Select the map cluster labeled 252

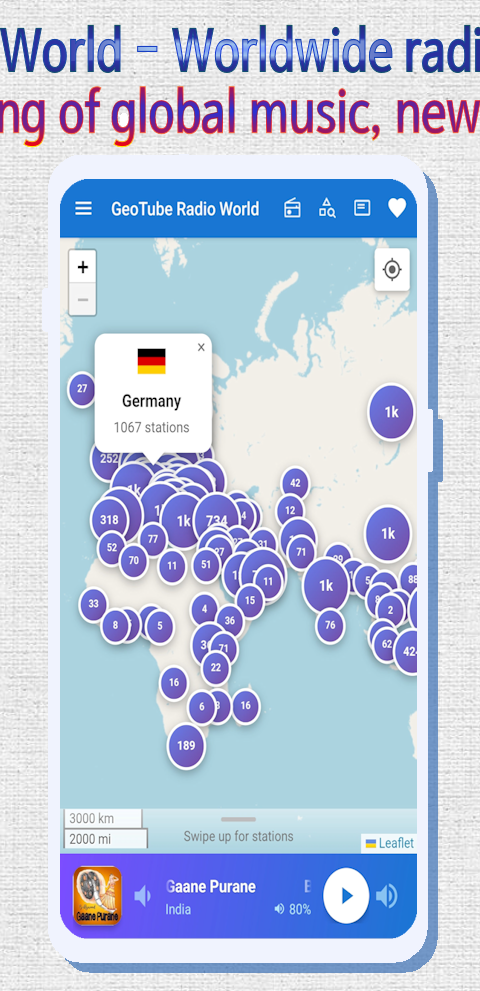pyautogui.click(x=108, y=459)
